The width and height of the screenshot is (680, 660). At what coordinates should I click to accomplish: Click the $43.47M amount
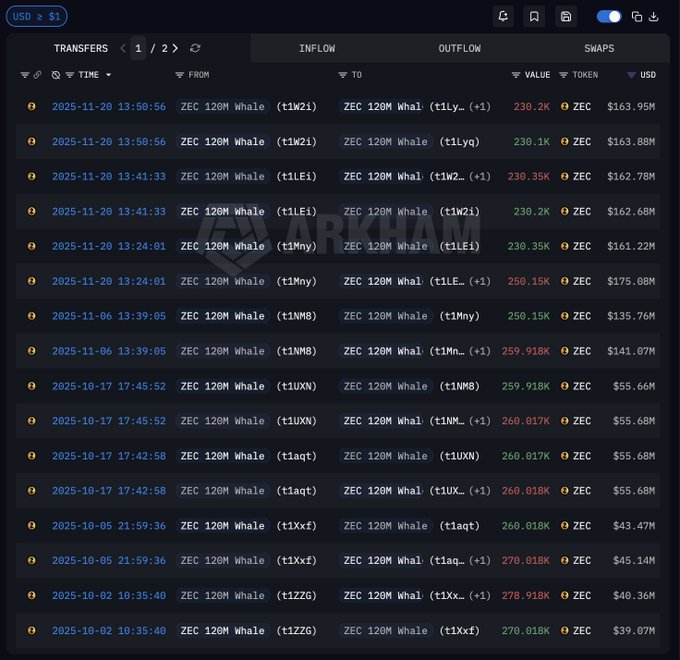point(634,526)
